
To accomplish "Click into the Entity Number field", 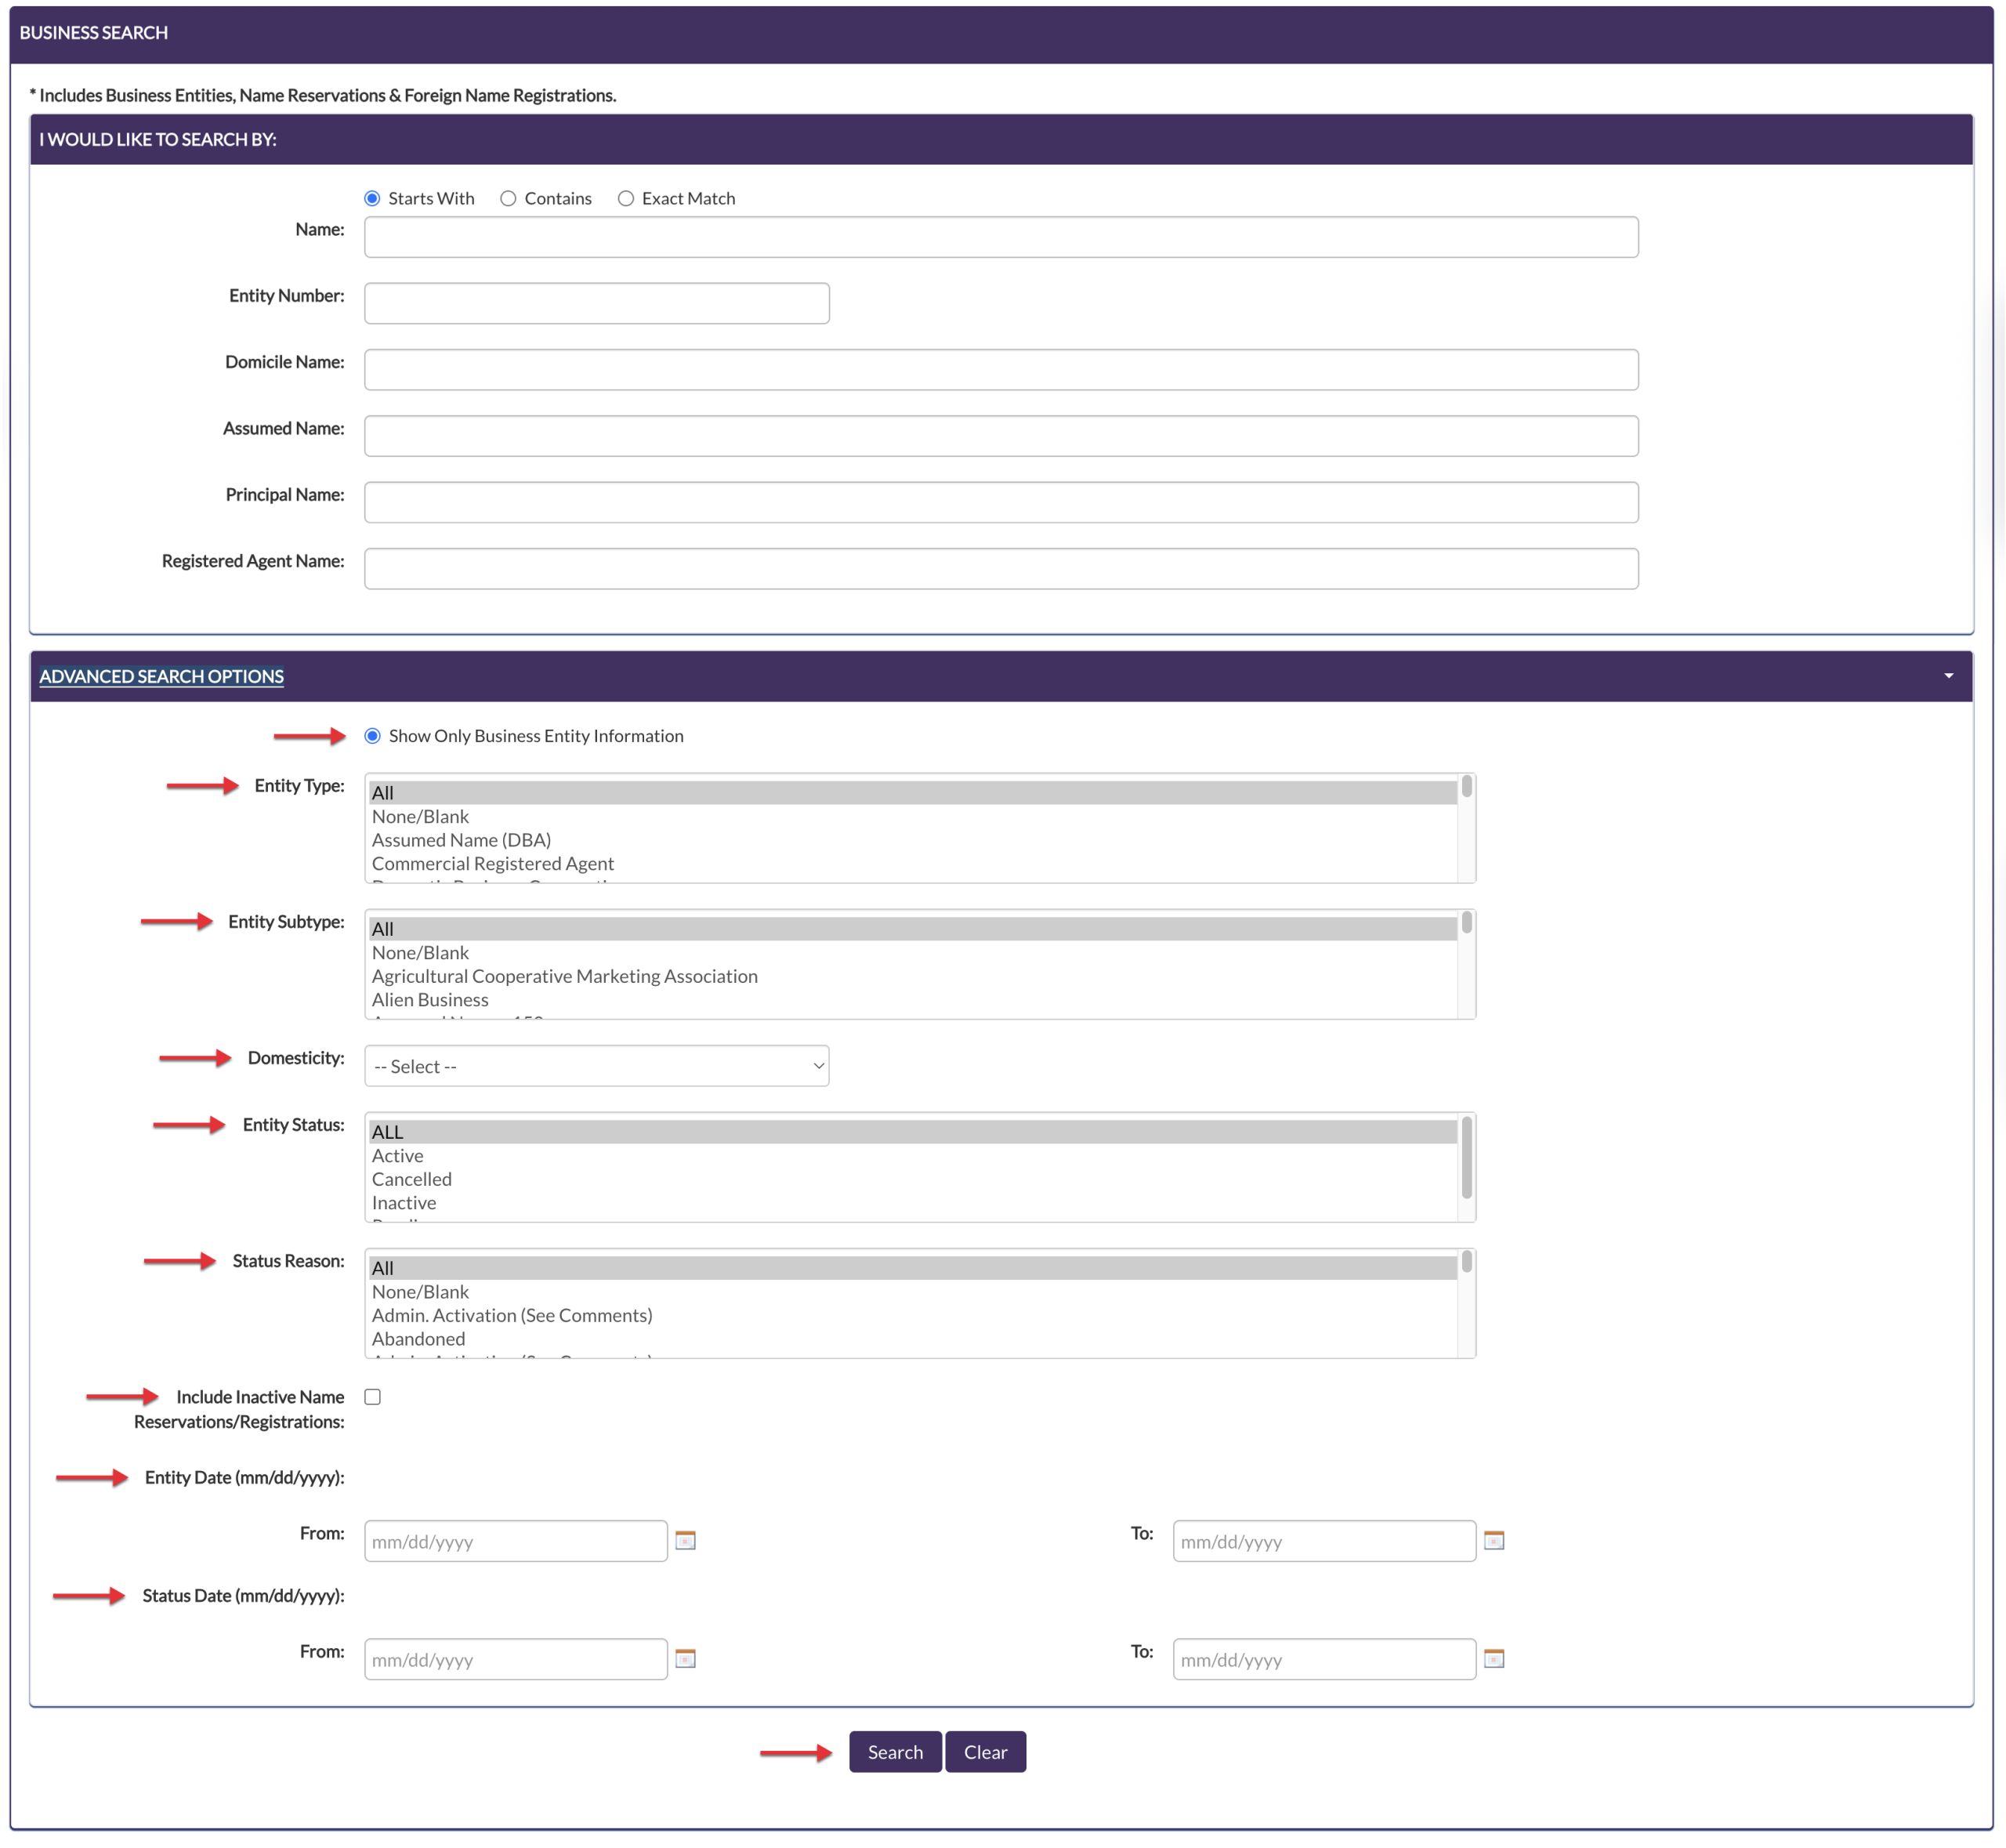I will [596, 303].
